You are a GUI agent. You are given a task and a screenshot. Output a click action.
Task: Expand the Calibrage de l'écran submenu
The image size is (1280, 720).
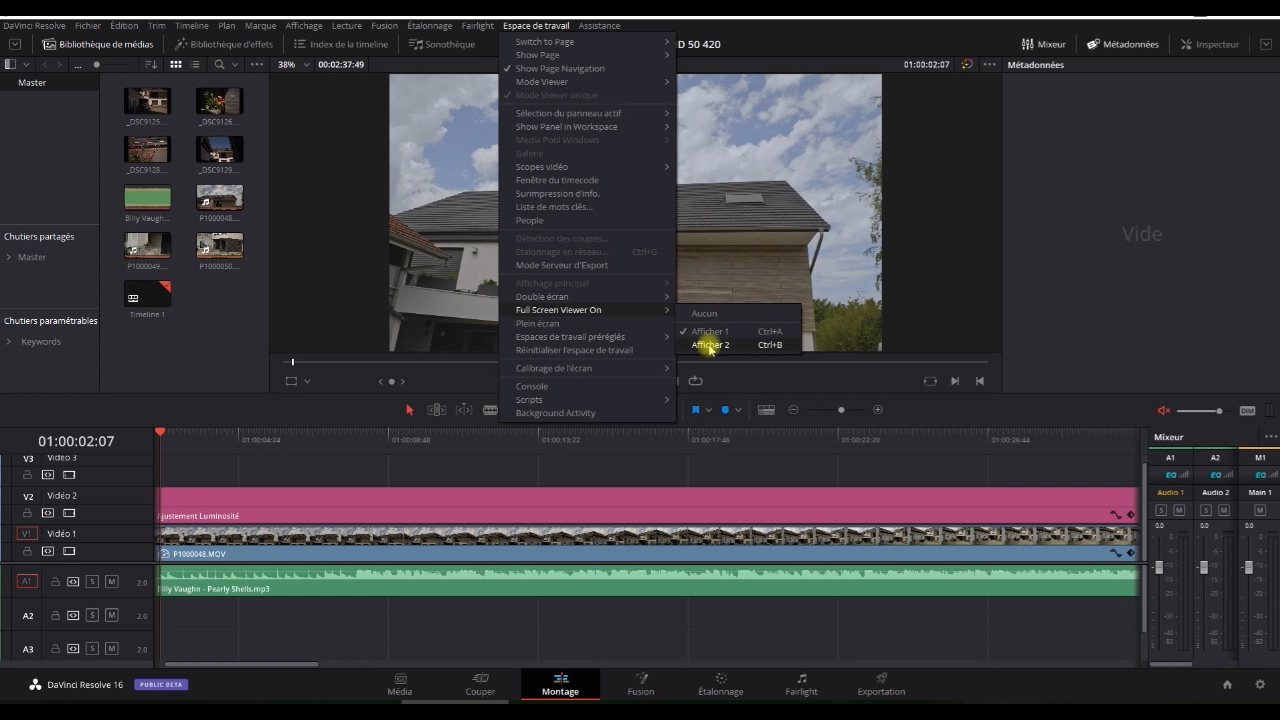click(x=590, y=368)
